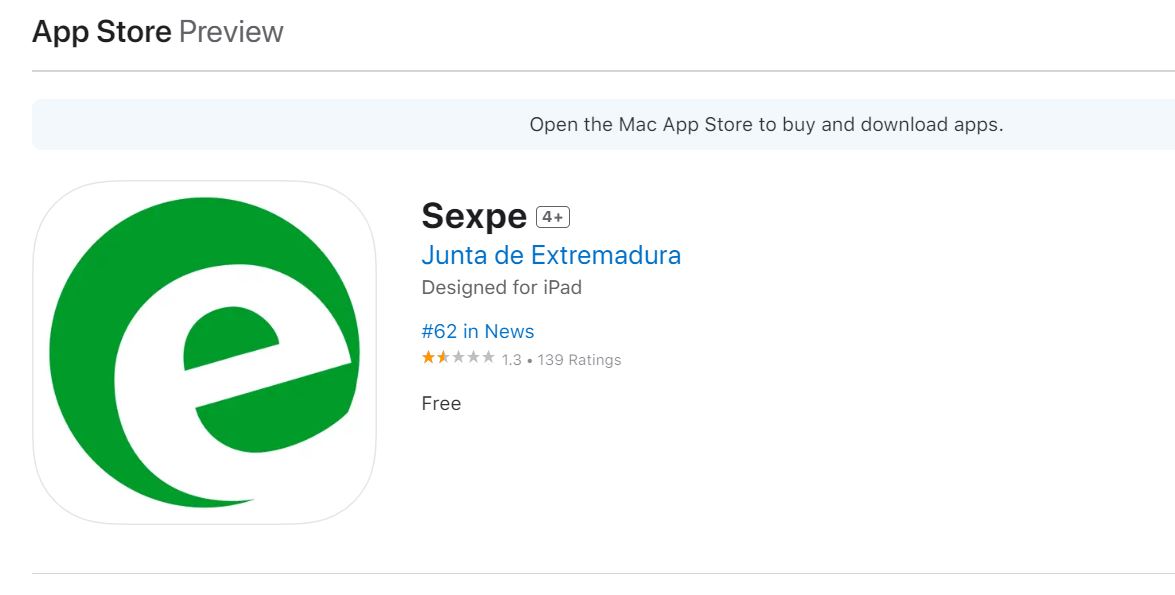Screen dimensions: 1175x595
Task: Click the half-filled second rating star
Action: coord(443,358)
